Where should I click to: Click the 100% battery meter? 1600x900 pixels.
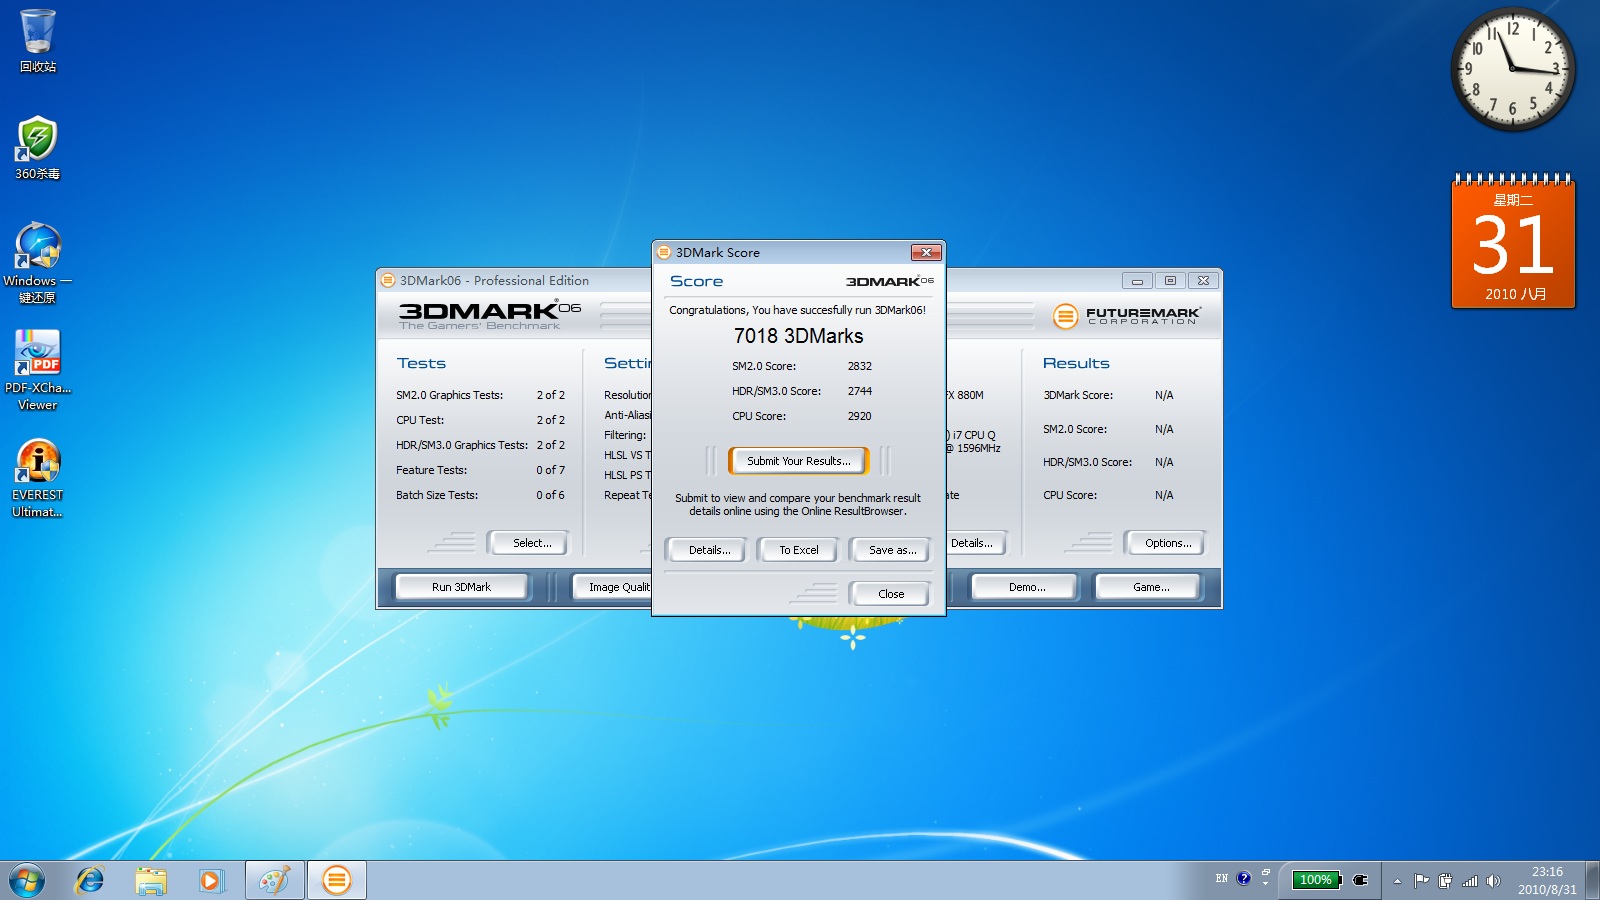pyautogui.click(x=1316, y=880)
